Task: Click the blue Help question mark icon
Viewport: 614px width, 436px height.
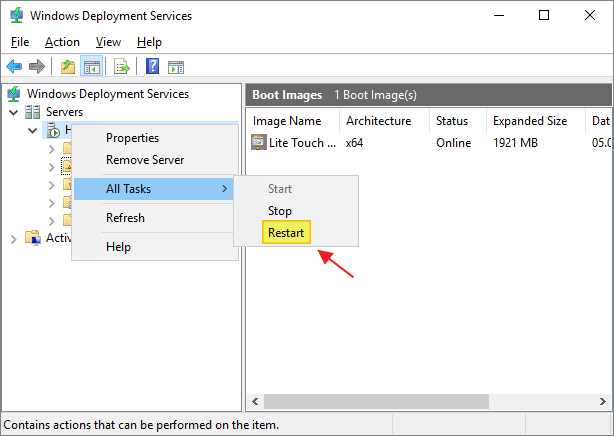Action: (152, 67)
